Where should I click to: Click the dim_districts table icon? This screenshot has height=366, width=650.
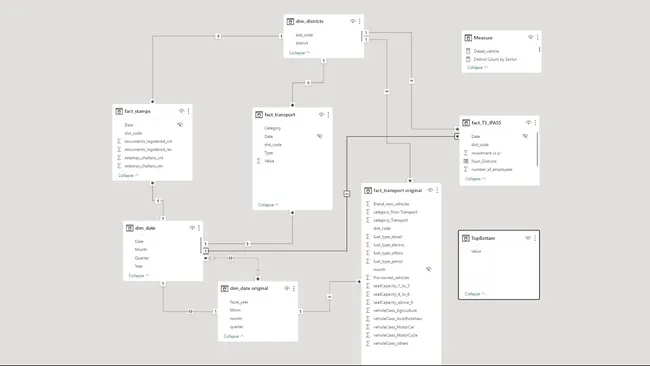pyautogui.click(x=290, y=21)
